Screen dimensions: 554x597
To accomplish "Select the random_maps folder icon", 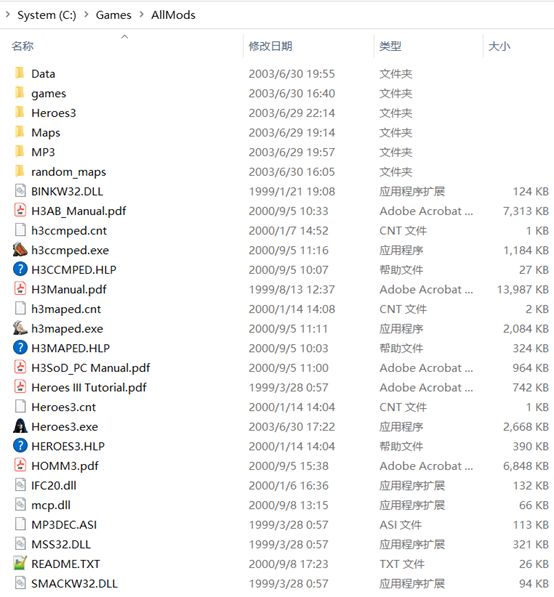I will 20,171.
